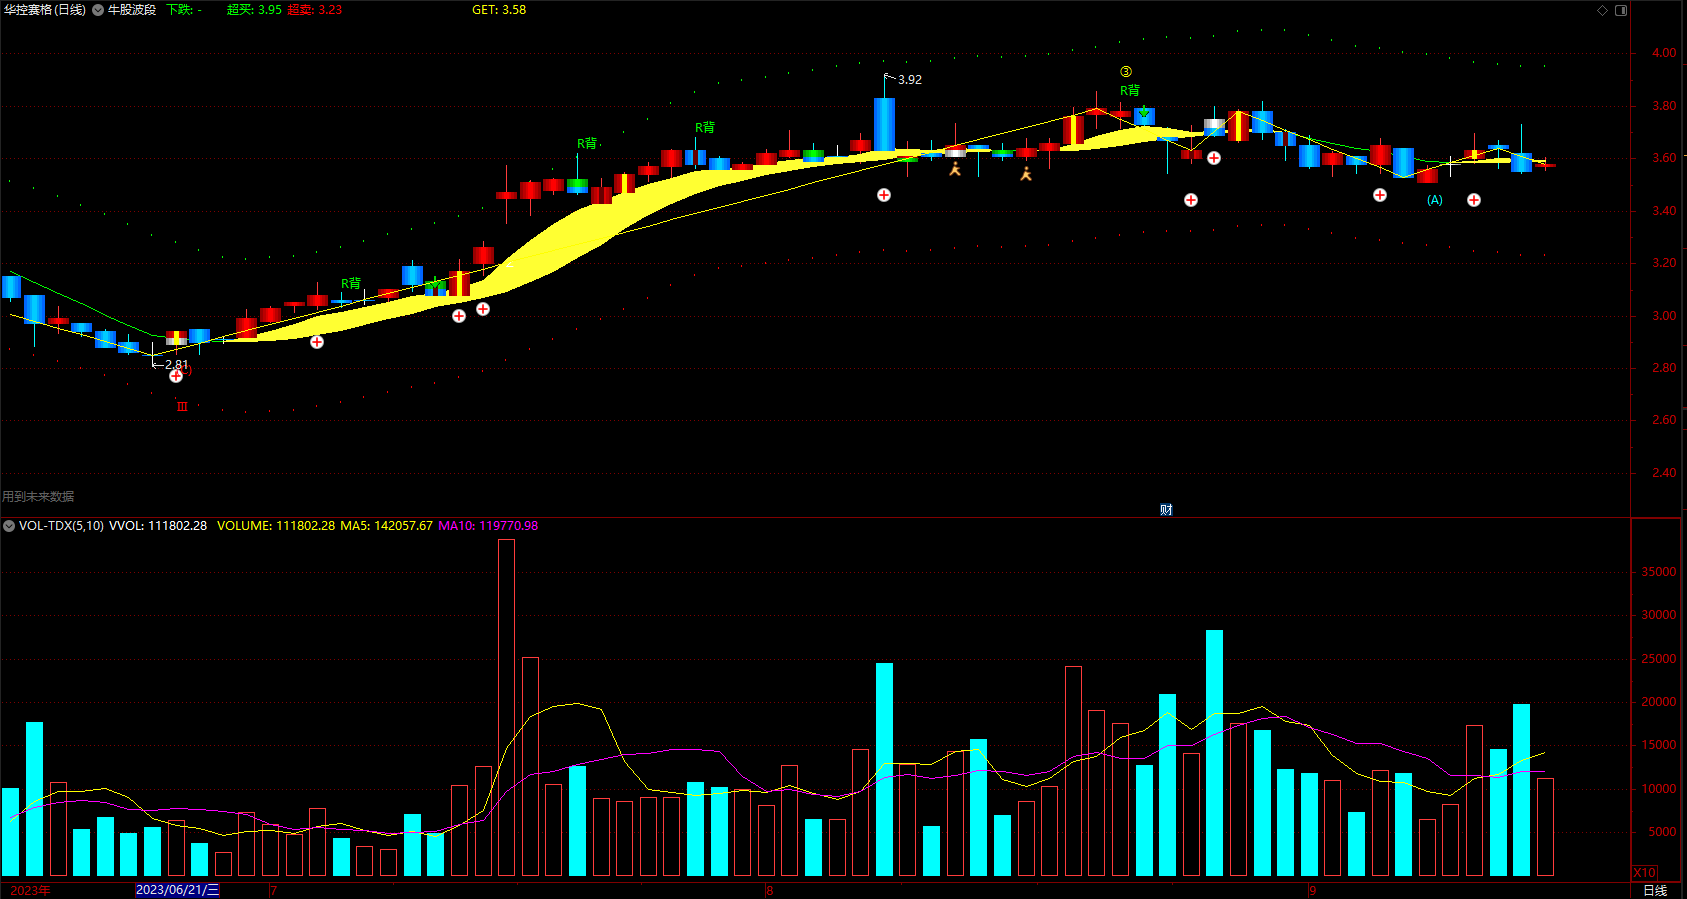Click the red III marker under the low

tap(182, 407)
